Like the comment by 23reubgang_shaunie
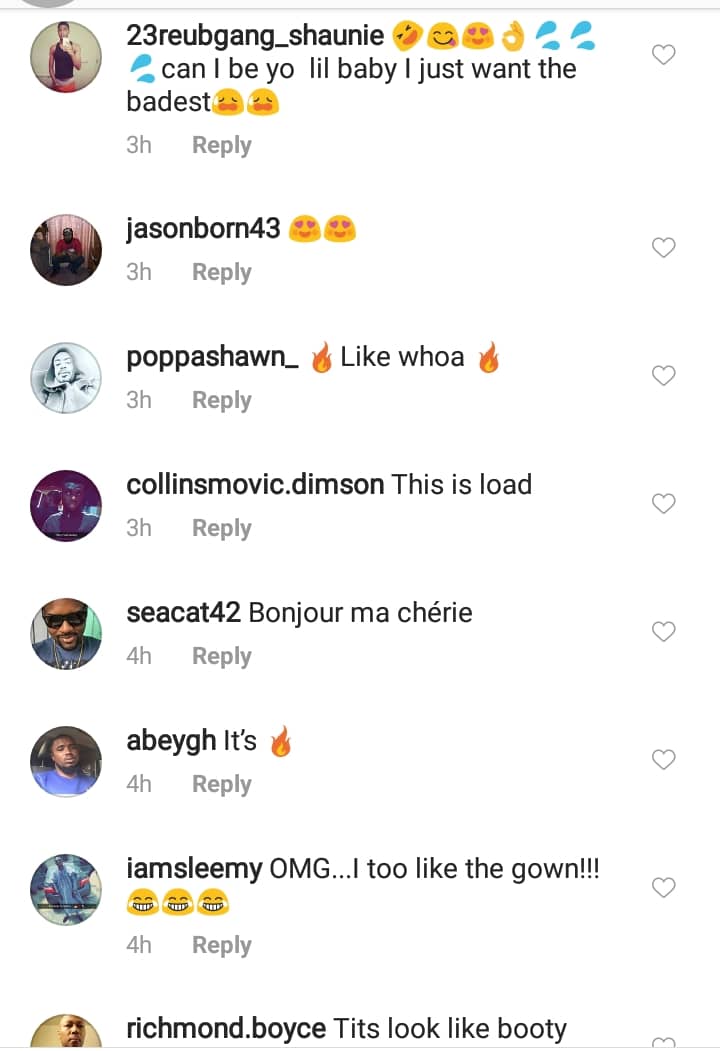720x1051 pixels. [x=664, y=55]
